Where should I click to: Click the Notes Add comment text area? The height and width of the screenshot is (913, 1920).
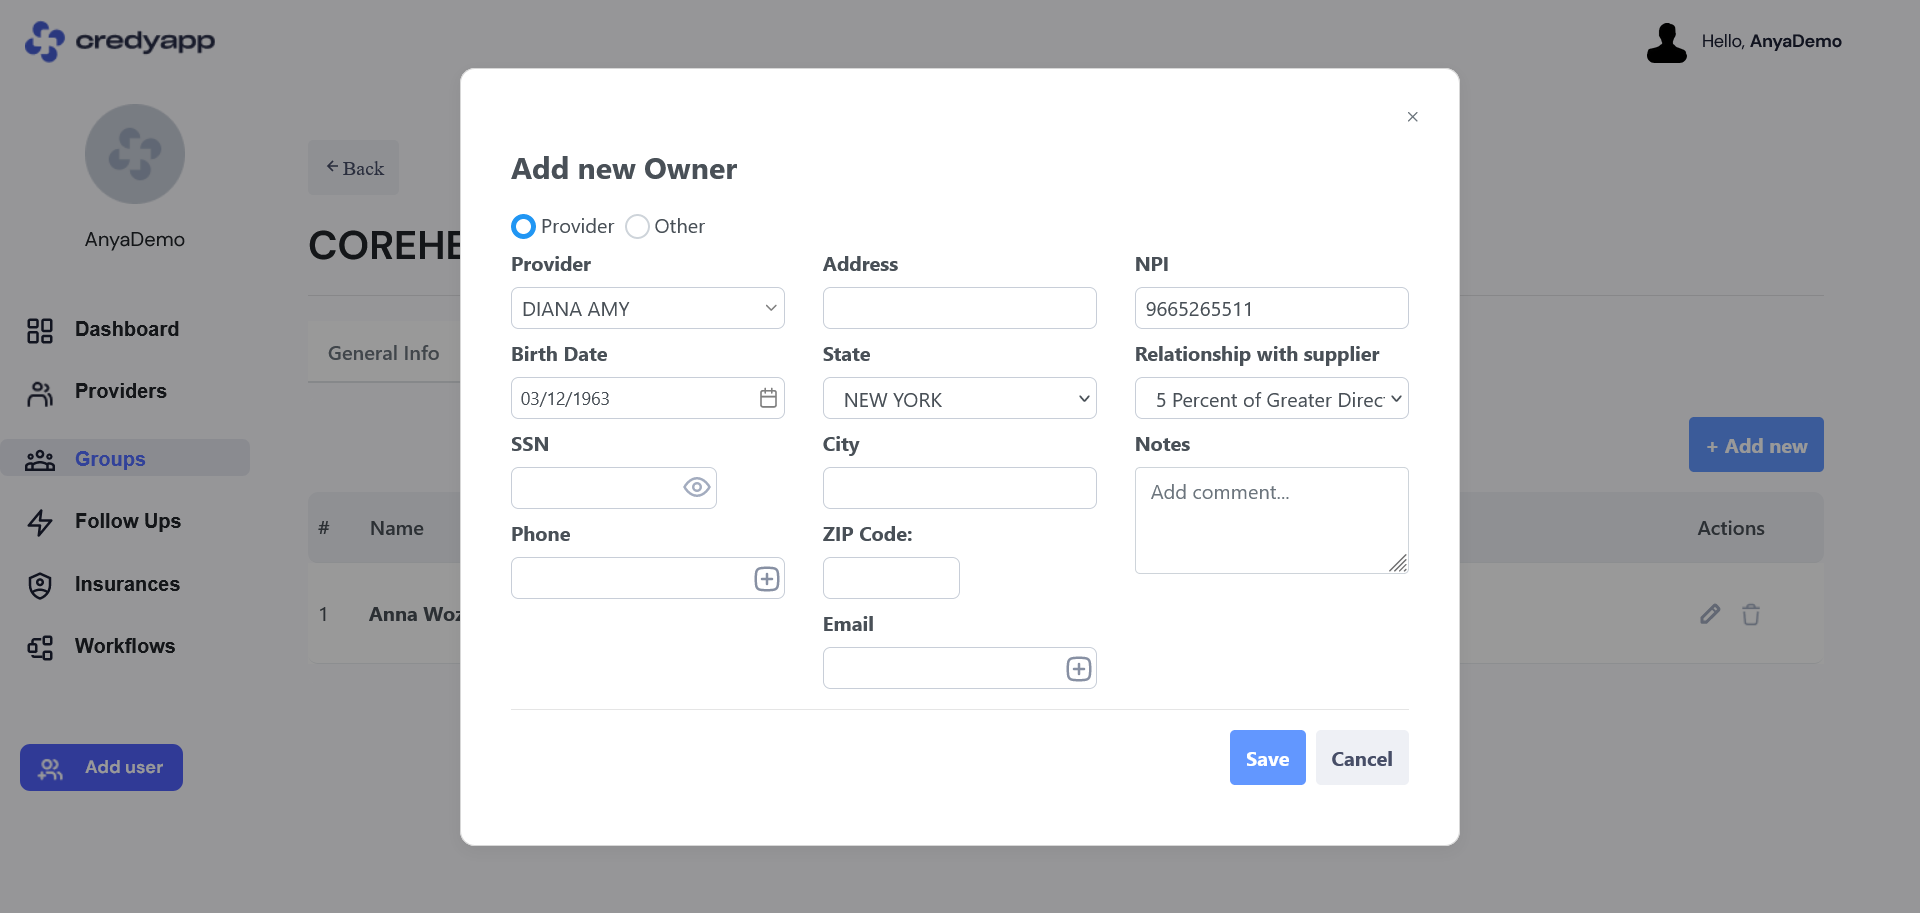(x=1272, y=520)
